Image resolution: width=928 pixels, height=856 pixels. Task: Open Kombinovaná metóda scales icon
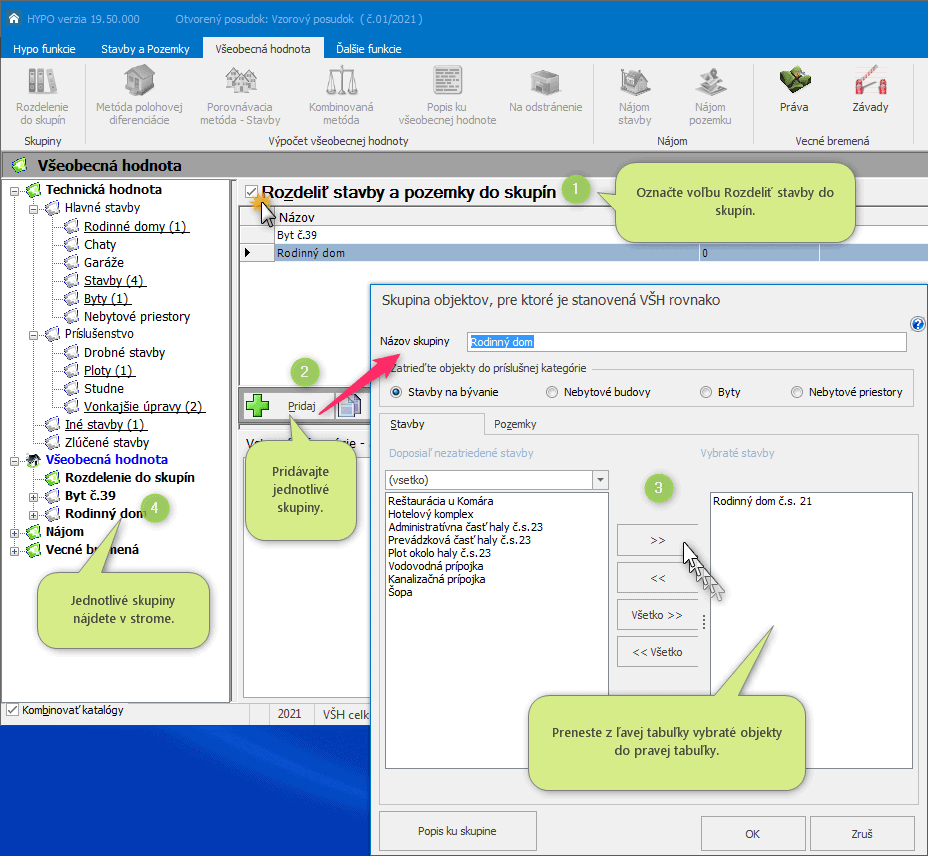[341, 82]
